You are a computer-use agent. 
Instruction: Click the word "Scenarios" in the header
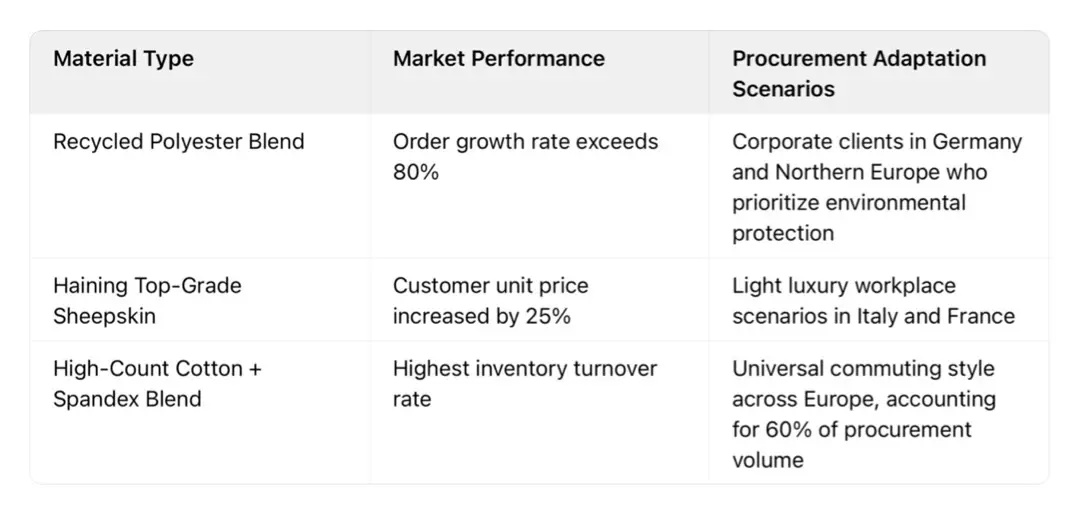click(783, 88)
